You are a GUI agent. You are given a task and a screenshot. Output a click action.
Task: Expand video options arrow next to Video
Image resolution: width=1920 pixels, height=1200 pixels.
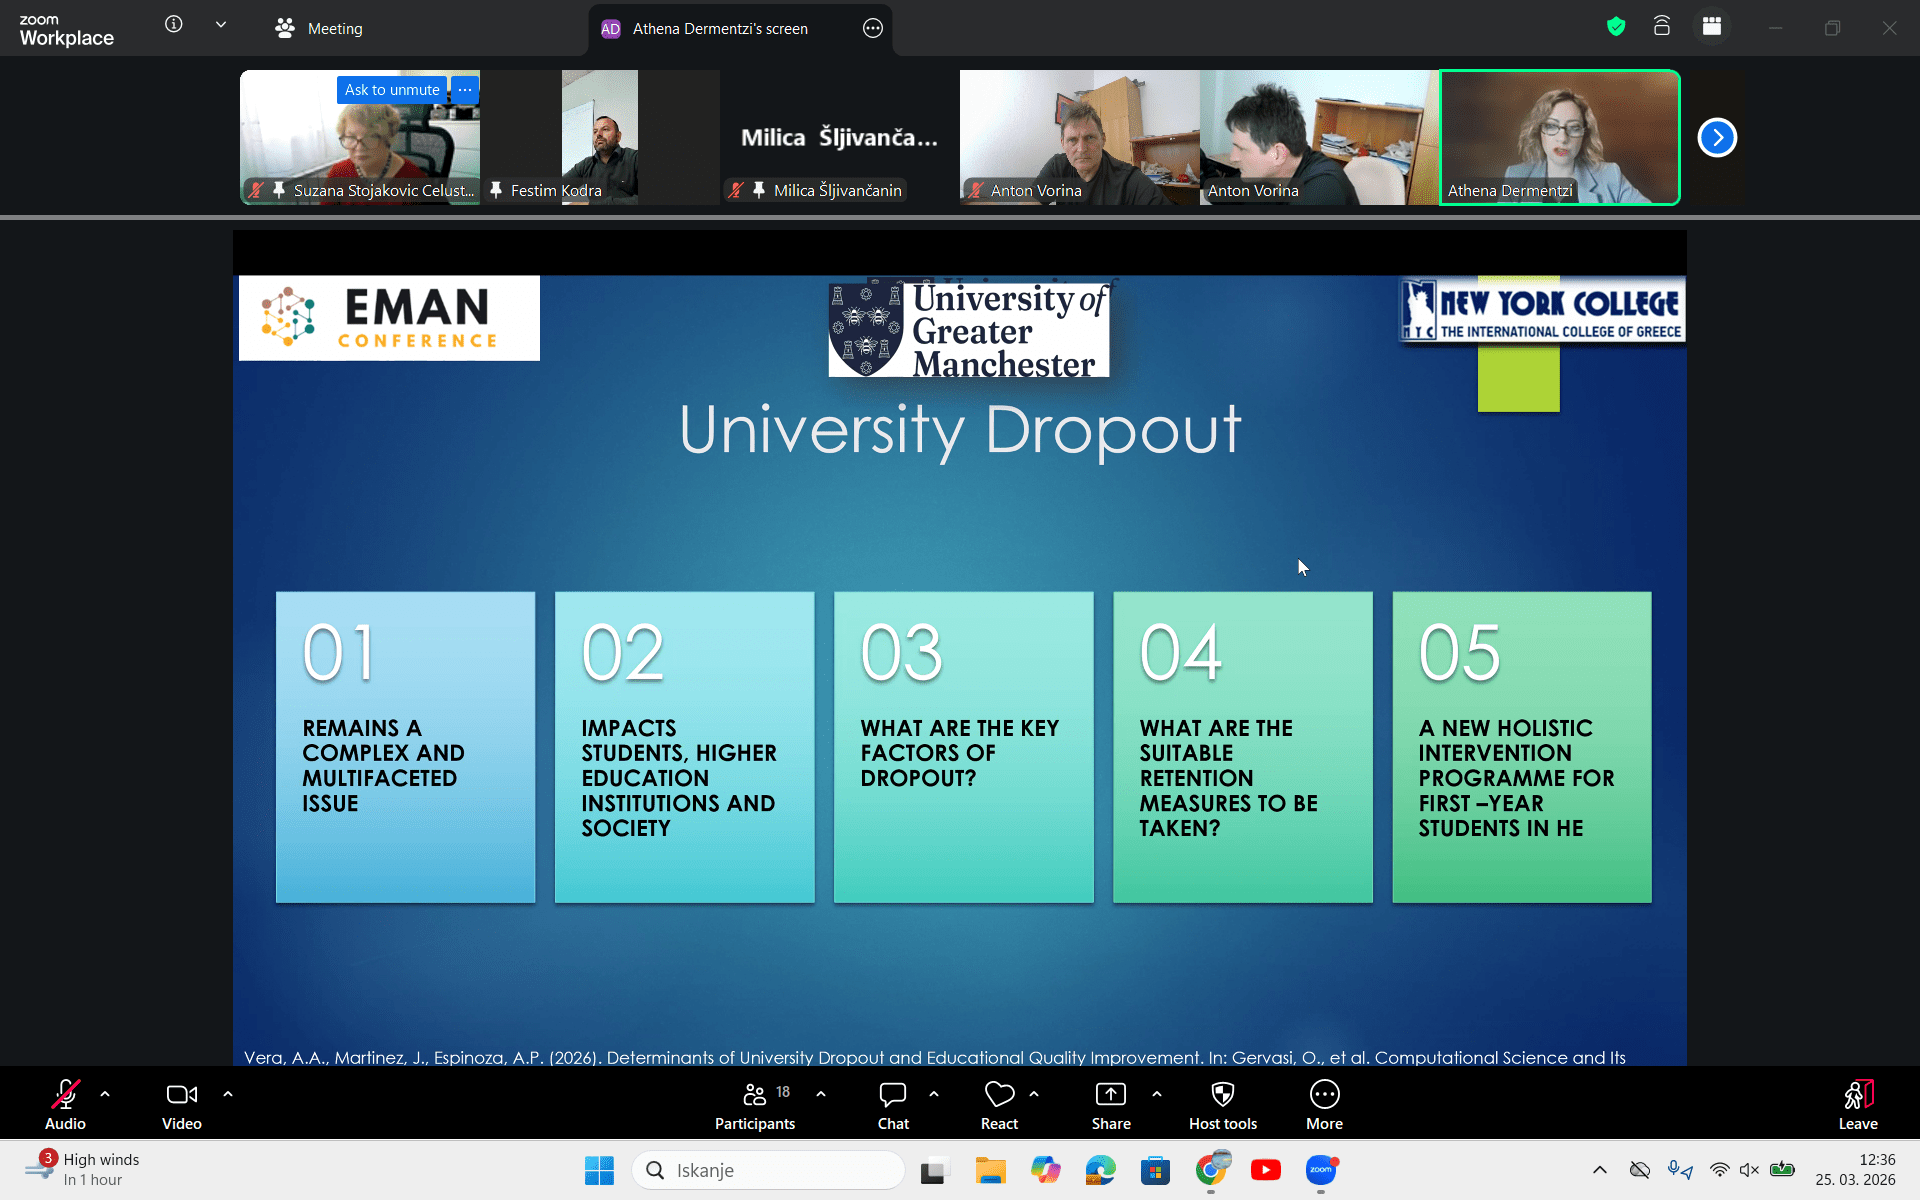228,1094
